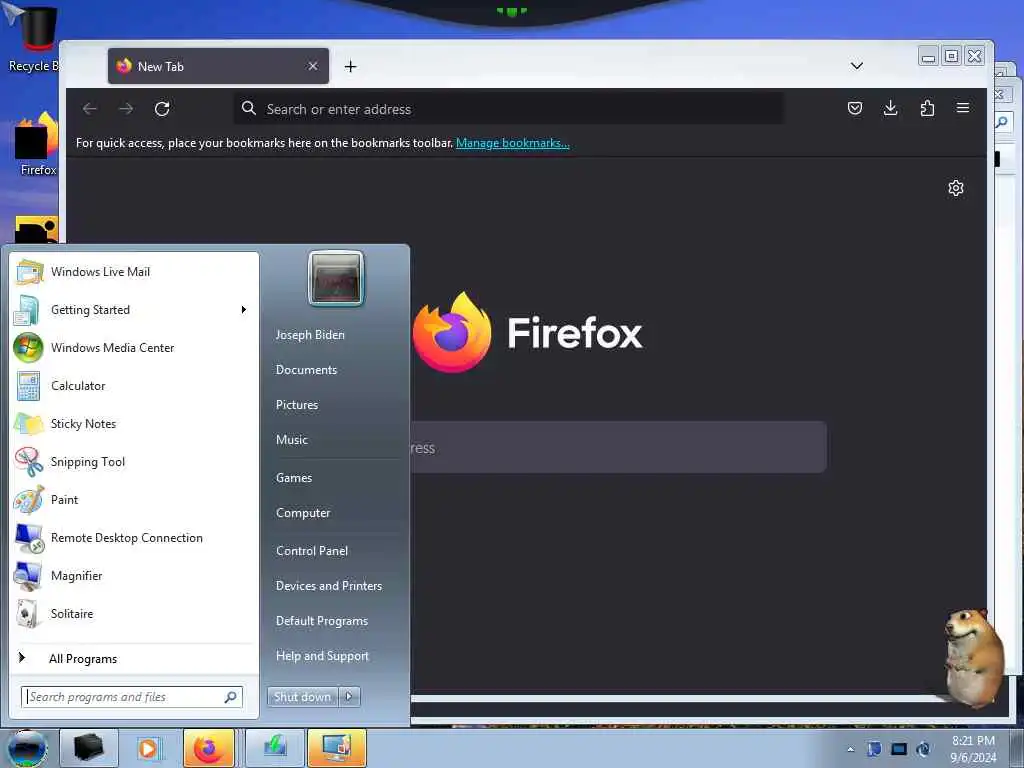Launch Windows Media Center
The height and width of the screenshot is (768, 1024).
(134, 347)
